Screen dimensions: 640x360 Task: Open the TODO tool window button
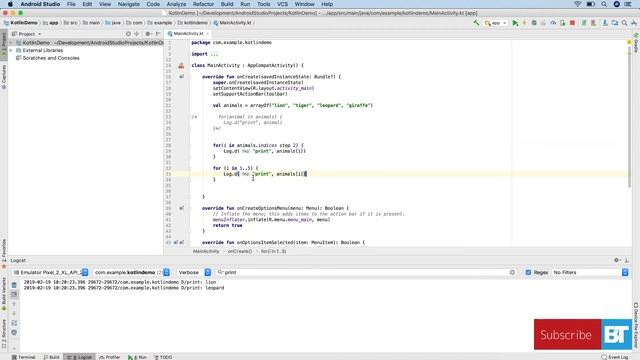pyautogui.click(x=163, y=357)
